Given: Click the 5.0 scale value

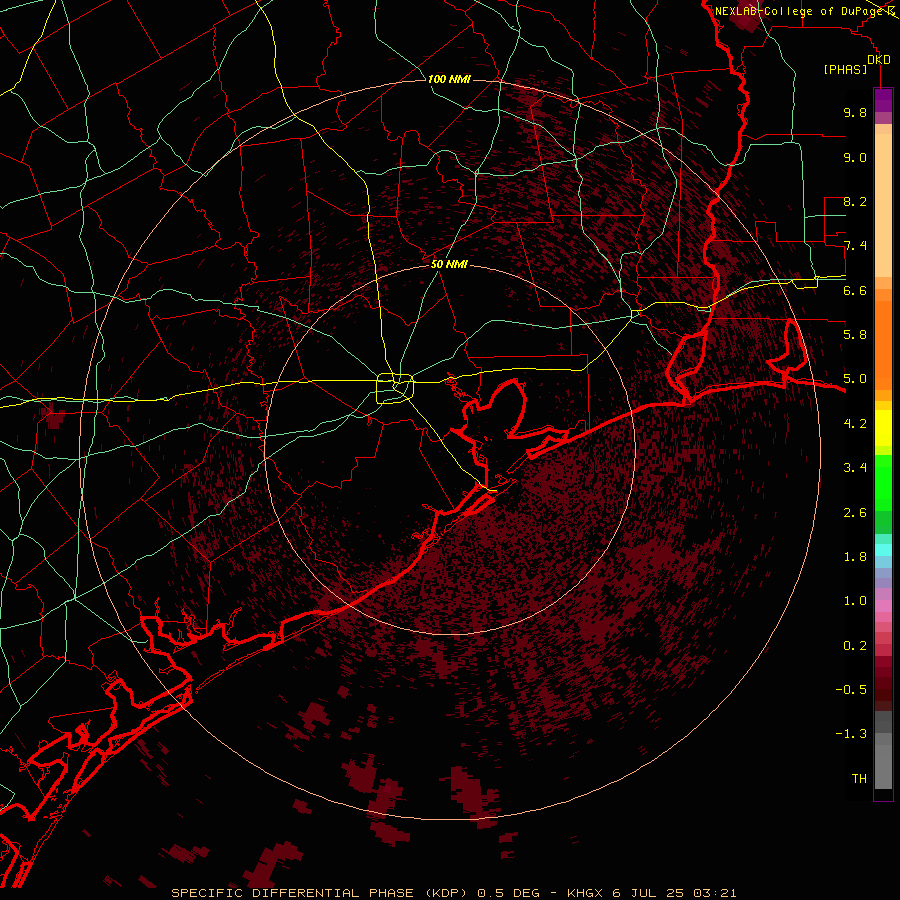Looking at the screenshot, I should [x=855, y=379].
